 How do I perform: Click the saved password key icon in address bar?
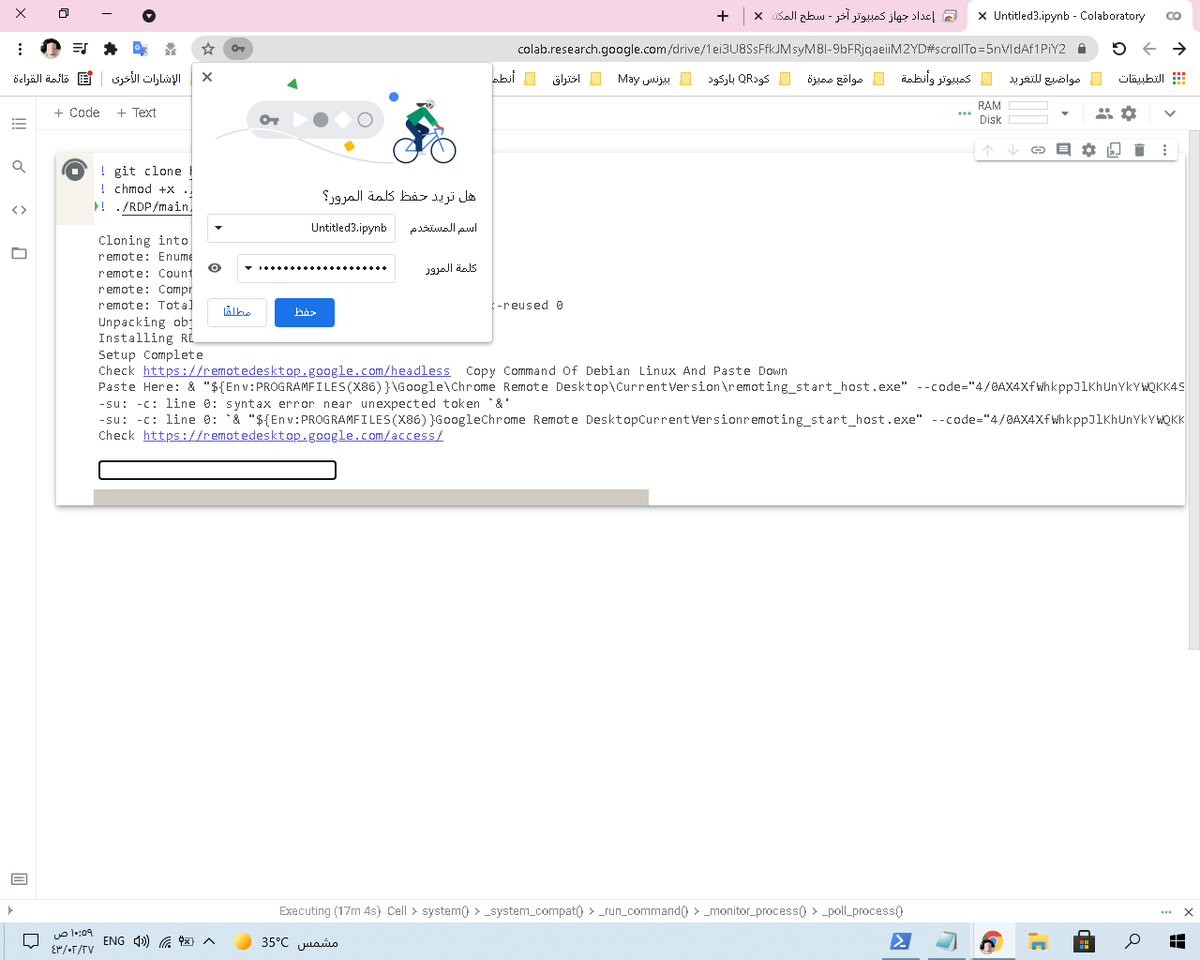tap(238, 48)
